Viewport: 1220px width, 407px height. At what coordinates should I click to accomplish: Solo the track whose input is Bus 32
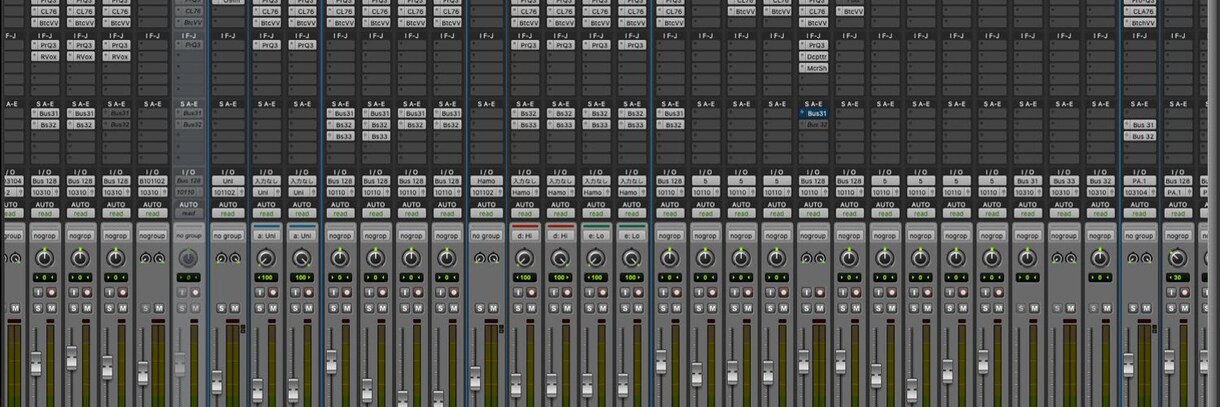pyautogui.click(x=1092, y=308)
